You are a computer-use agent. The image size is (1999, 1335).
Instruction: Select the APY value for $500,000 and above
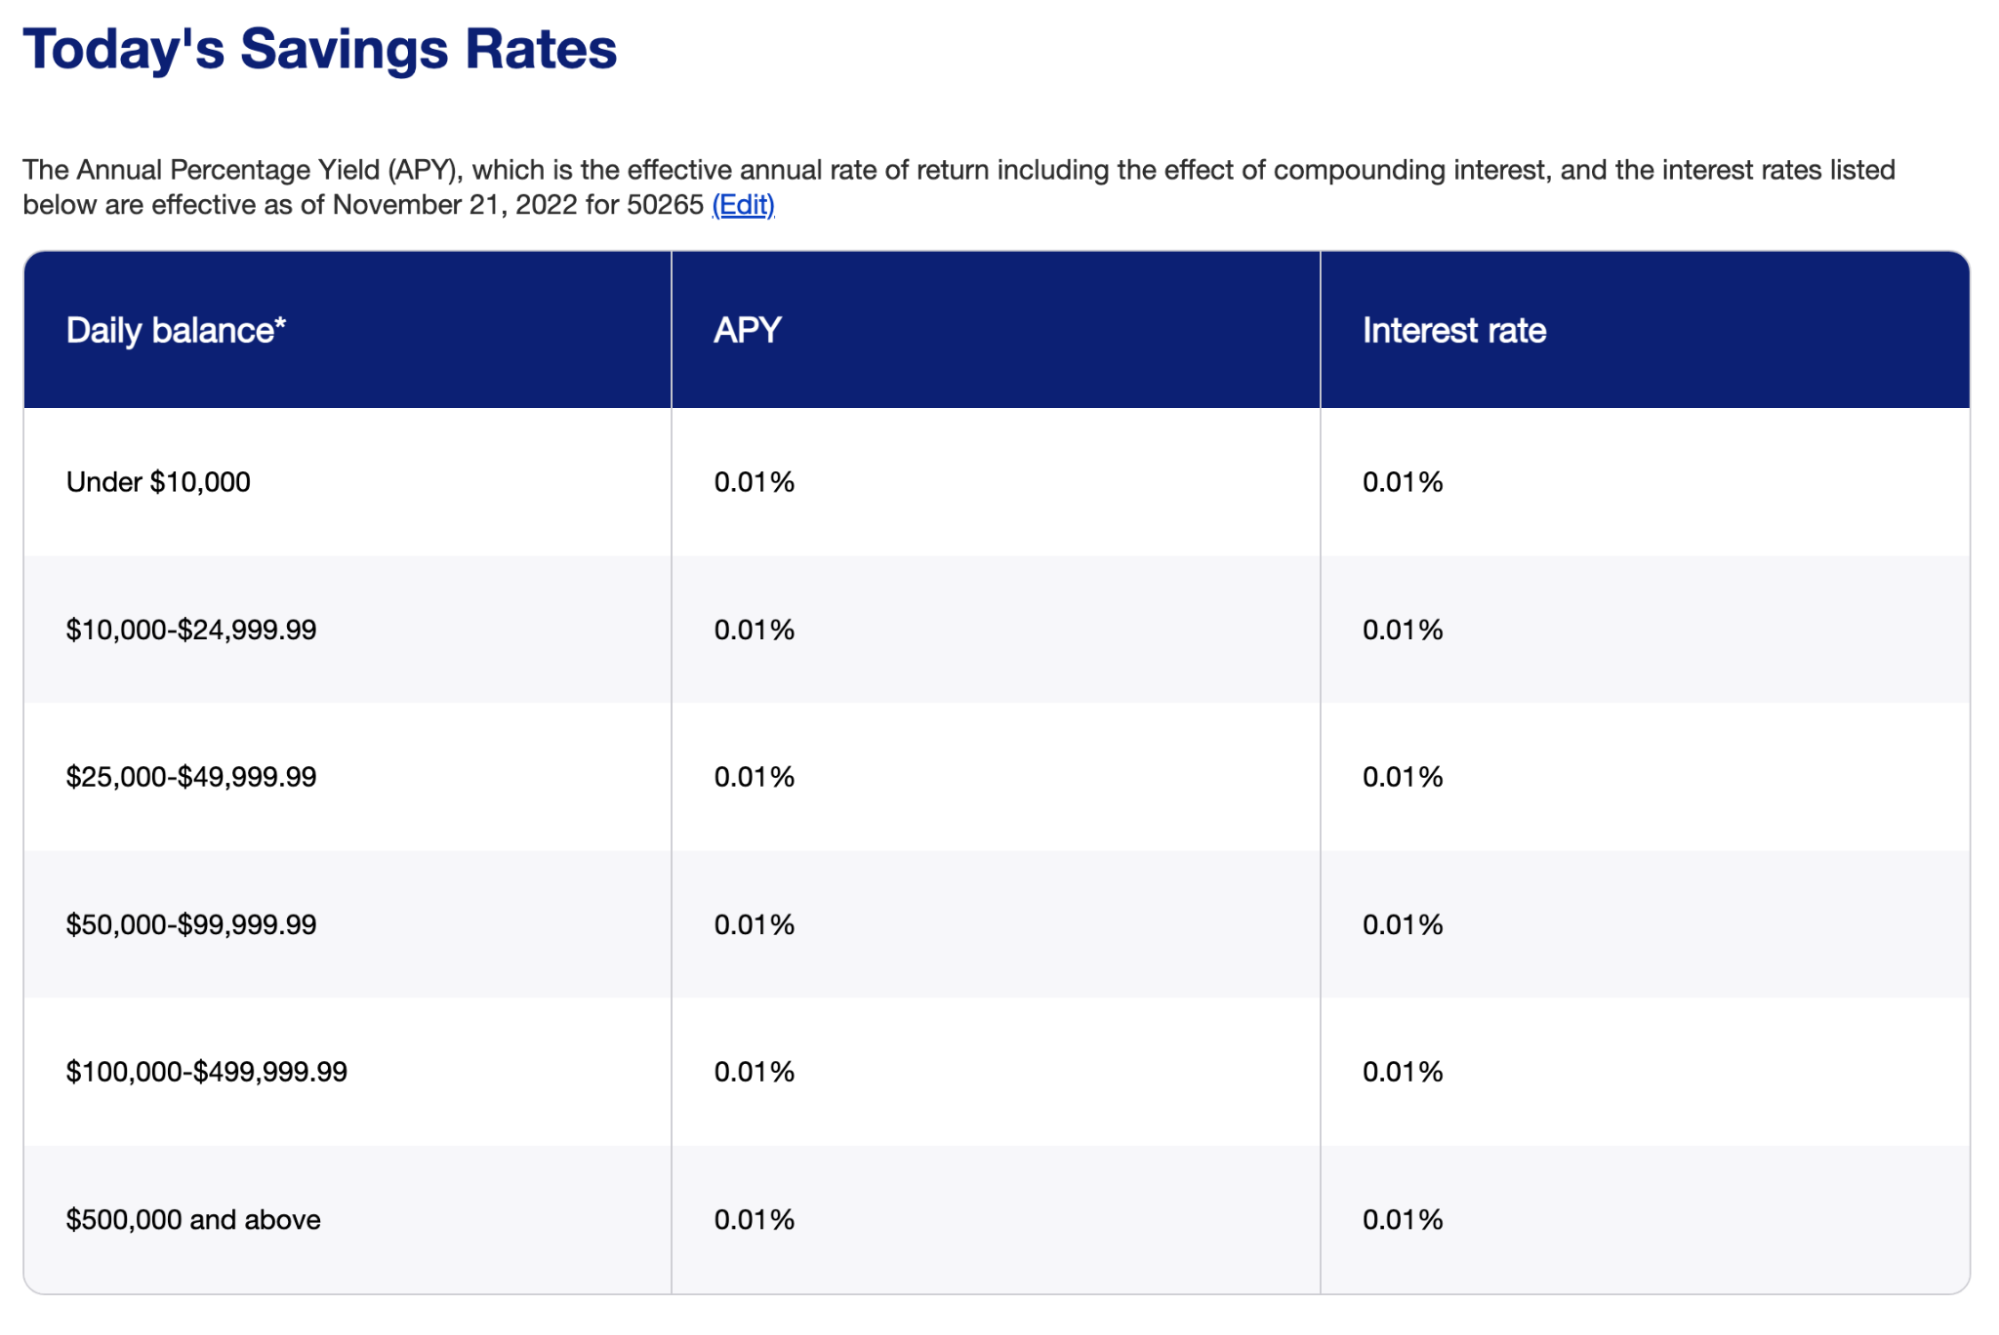[754, 1220]
